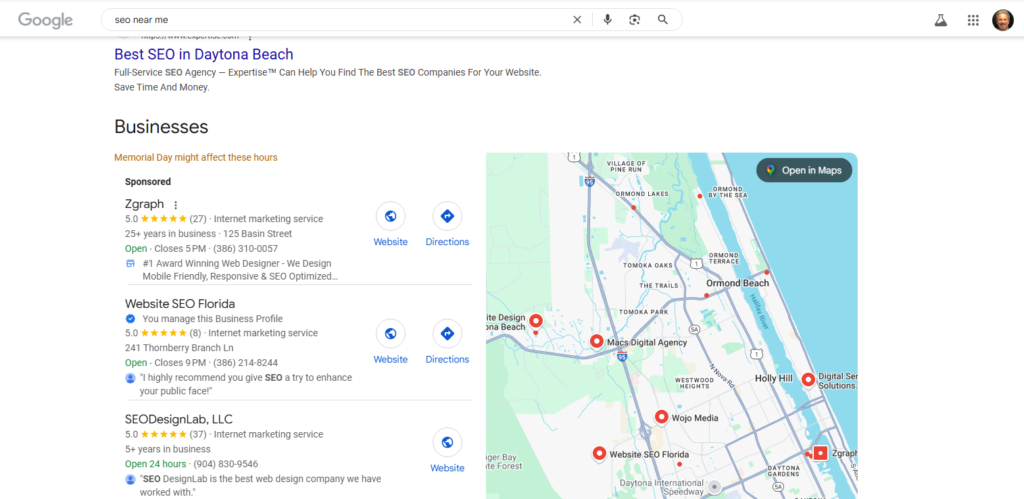
Task: Select the Website SEO Florida listing title
Action: (x=178, y=303)
